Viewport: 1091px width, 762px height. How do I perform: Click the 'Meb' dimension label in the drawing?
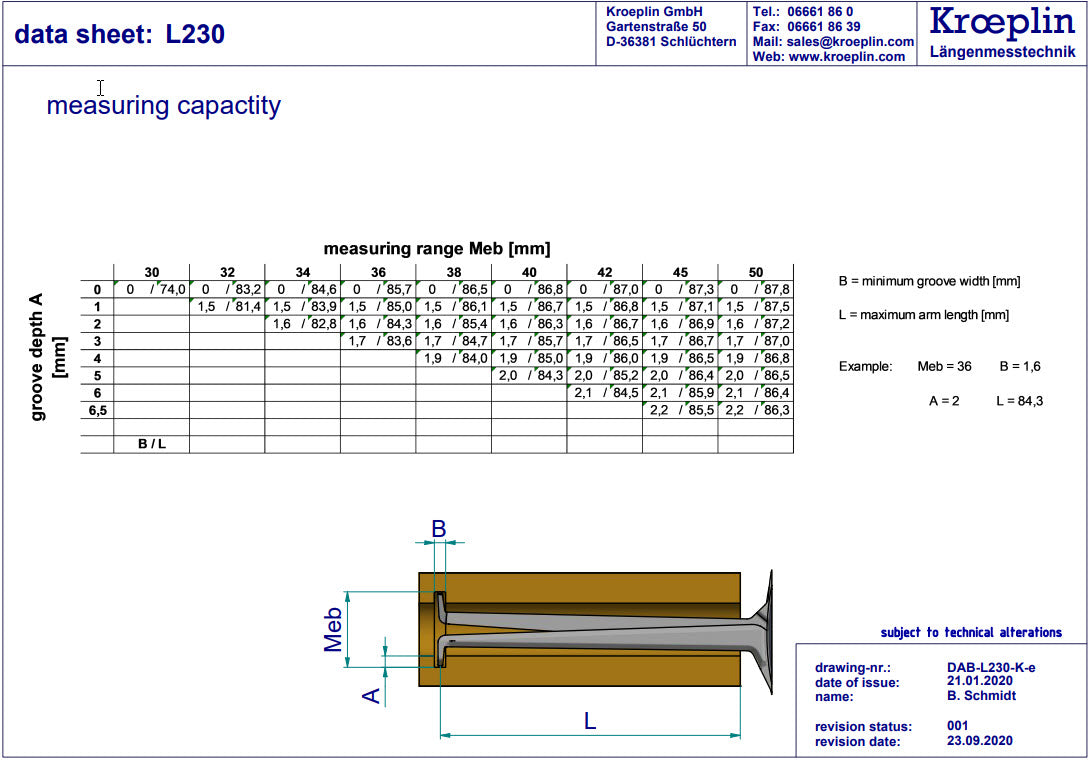click(x=334, y=629)
